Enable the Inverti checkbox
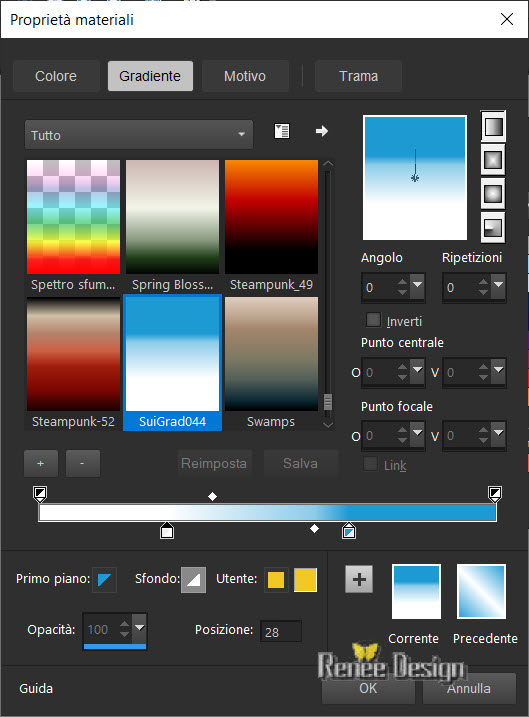529x717 pixels. [373, 320]
